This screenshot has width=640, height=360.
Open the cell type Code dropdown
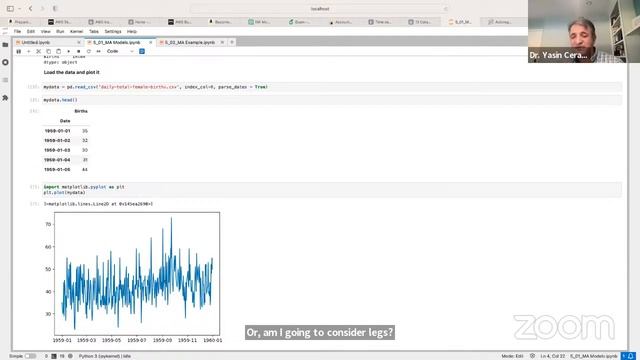click(x=120, y=51)
